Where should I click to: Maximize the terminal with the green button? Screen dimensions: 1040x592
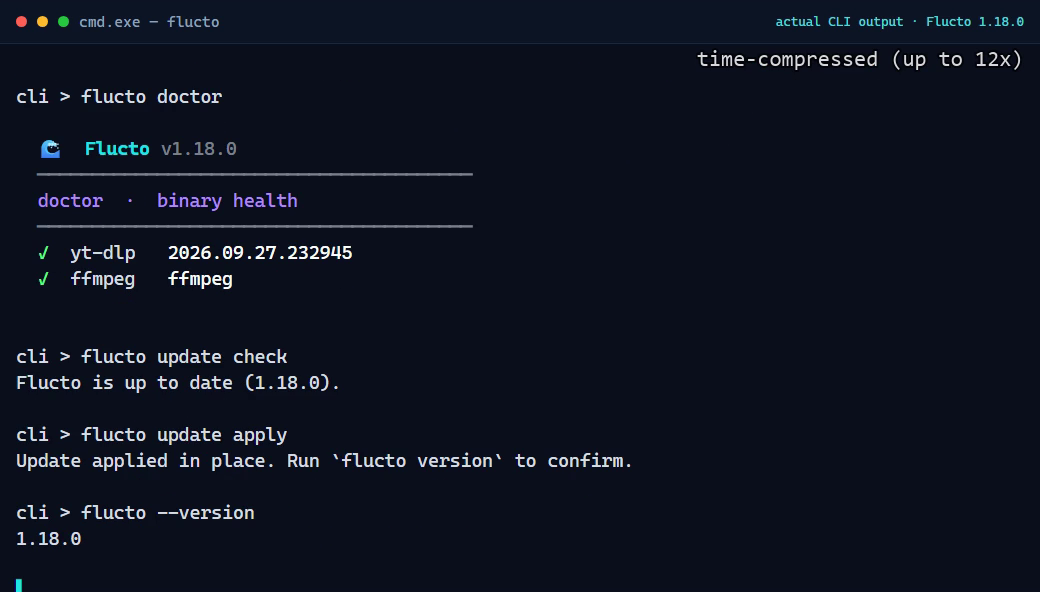(64, 22)
